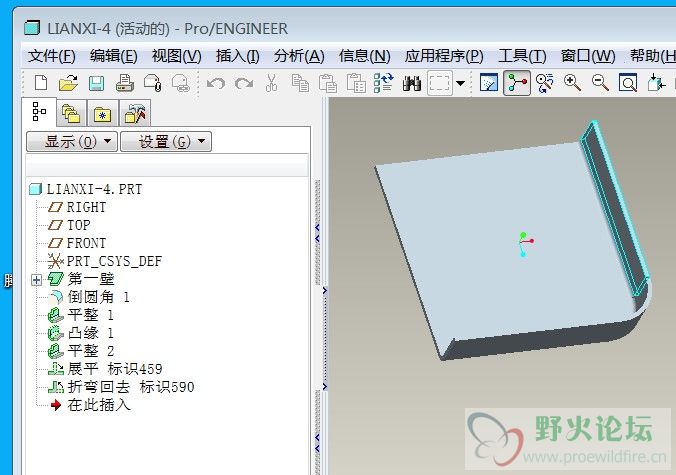Viewport: 676px width, 475px height.
Task: Search with the binoculars Find icon
Action: [412, 83]
